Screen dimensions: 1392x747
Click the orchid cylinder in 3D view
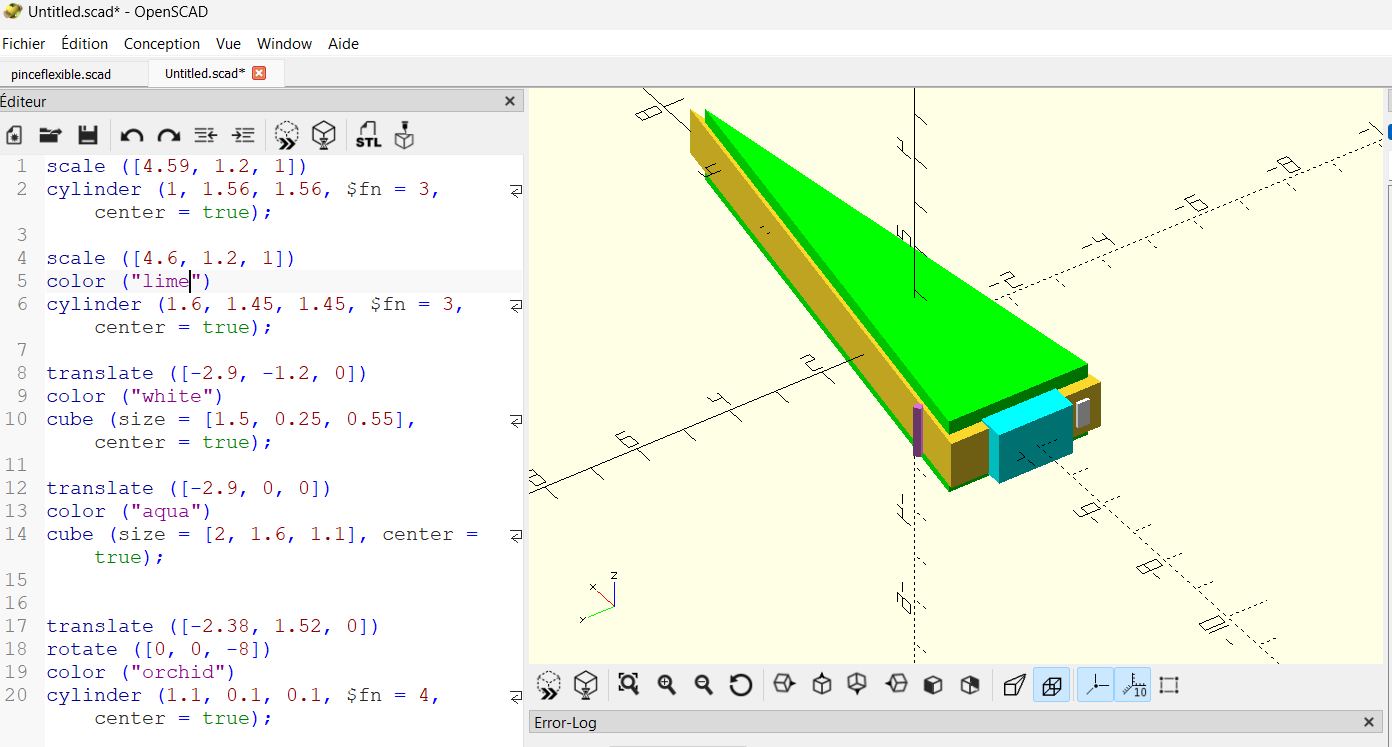918,430
